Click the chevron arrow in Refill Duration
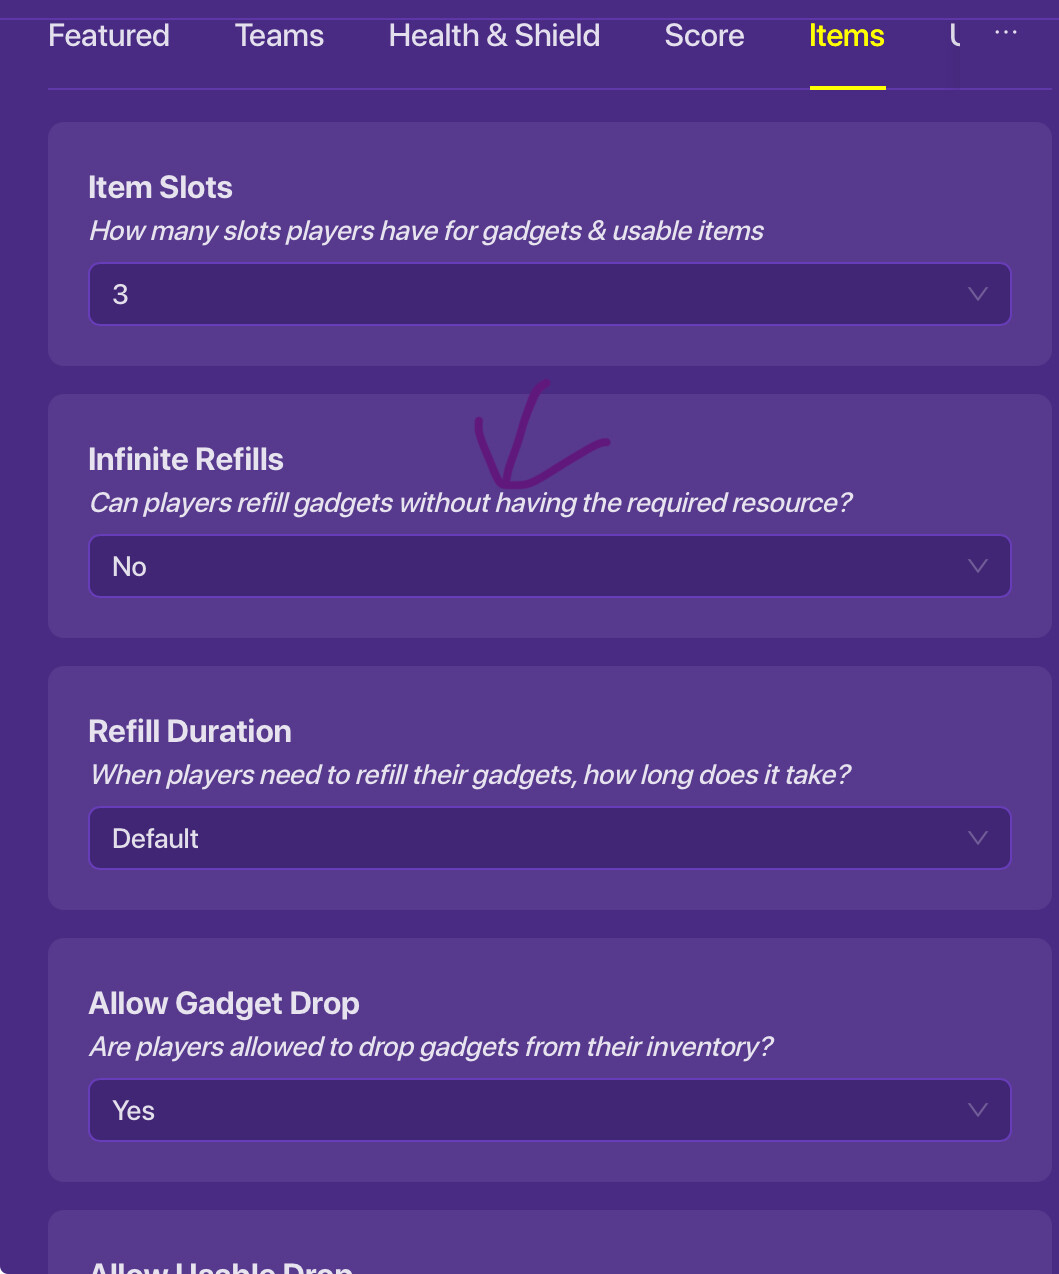This screenshot has width=1059, height=1274. click(978, 838)
